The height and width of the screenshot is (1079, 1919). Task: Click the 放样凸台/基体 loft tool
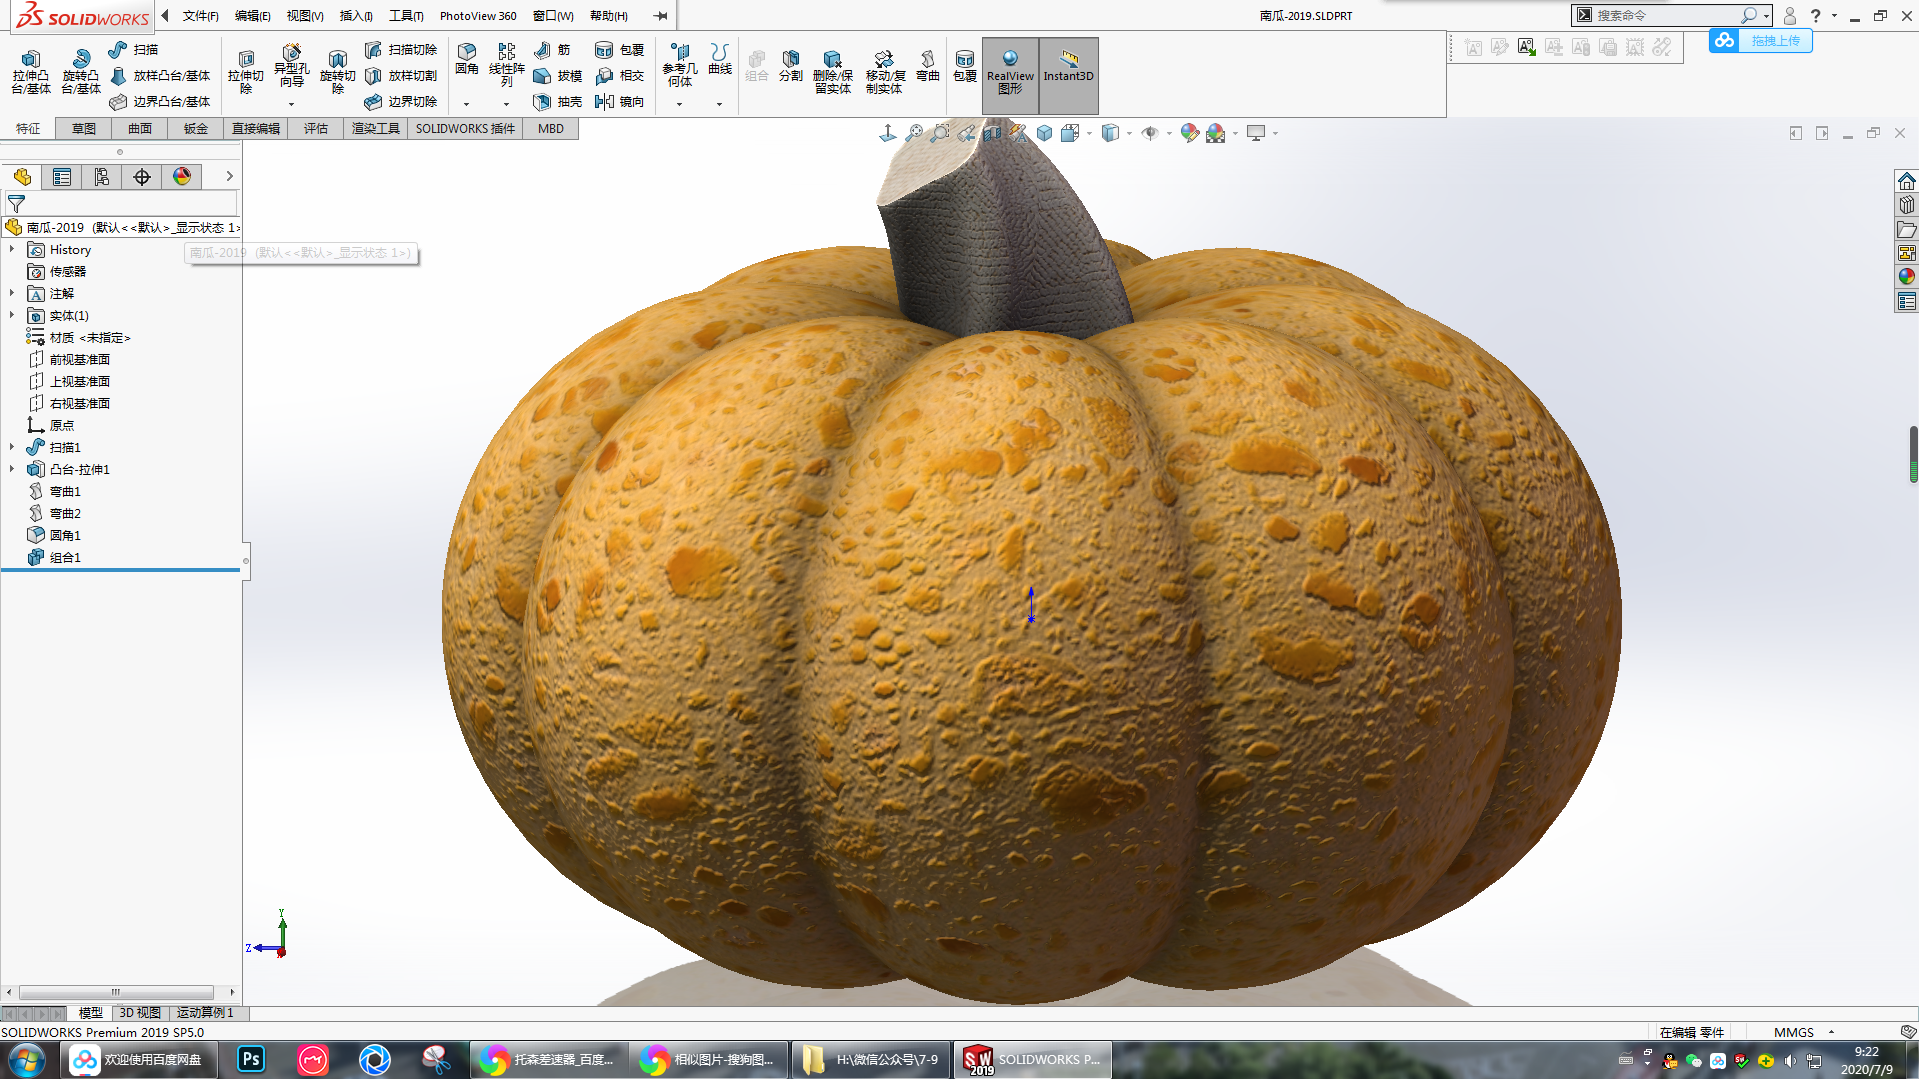tap(160, 75)
